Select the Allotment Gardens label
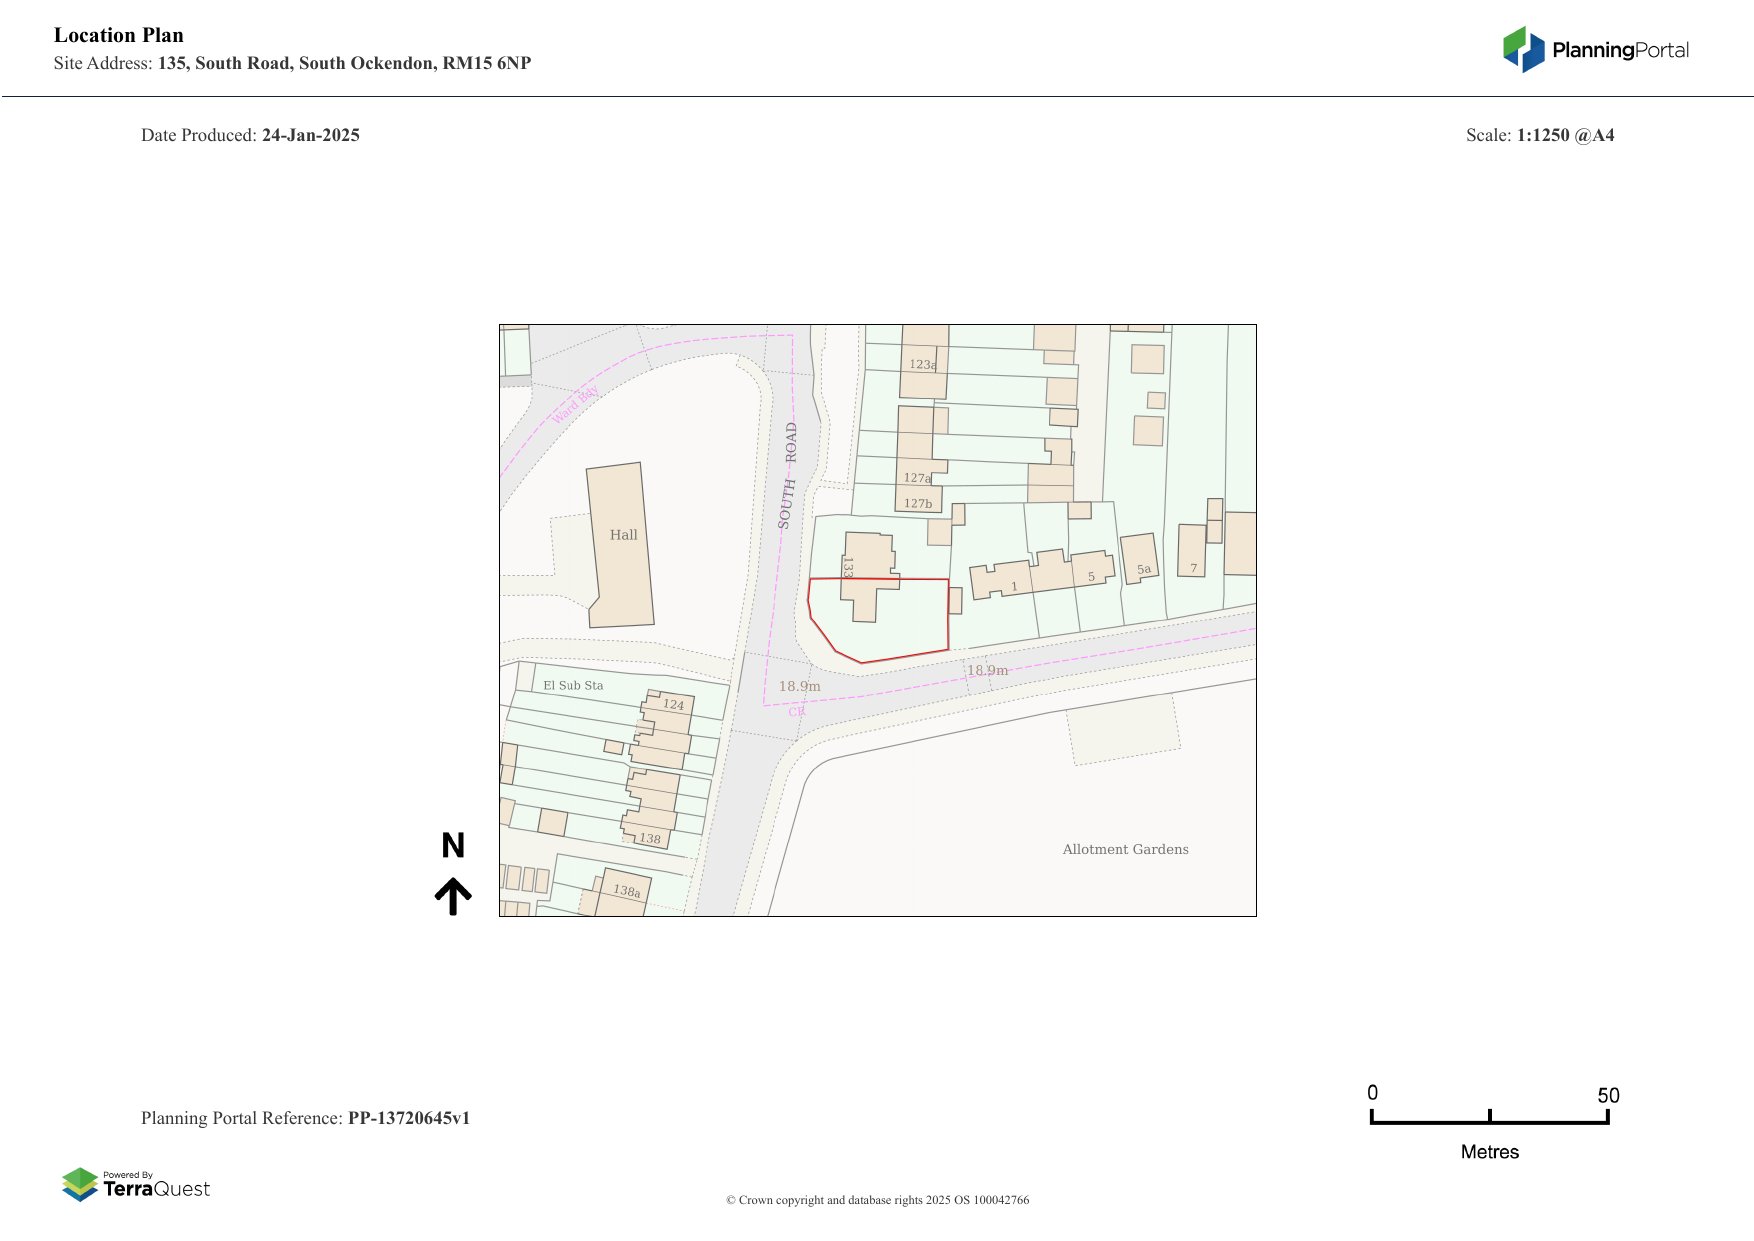This screenshot has height=1241, width=1754. [1125, 849]
